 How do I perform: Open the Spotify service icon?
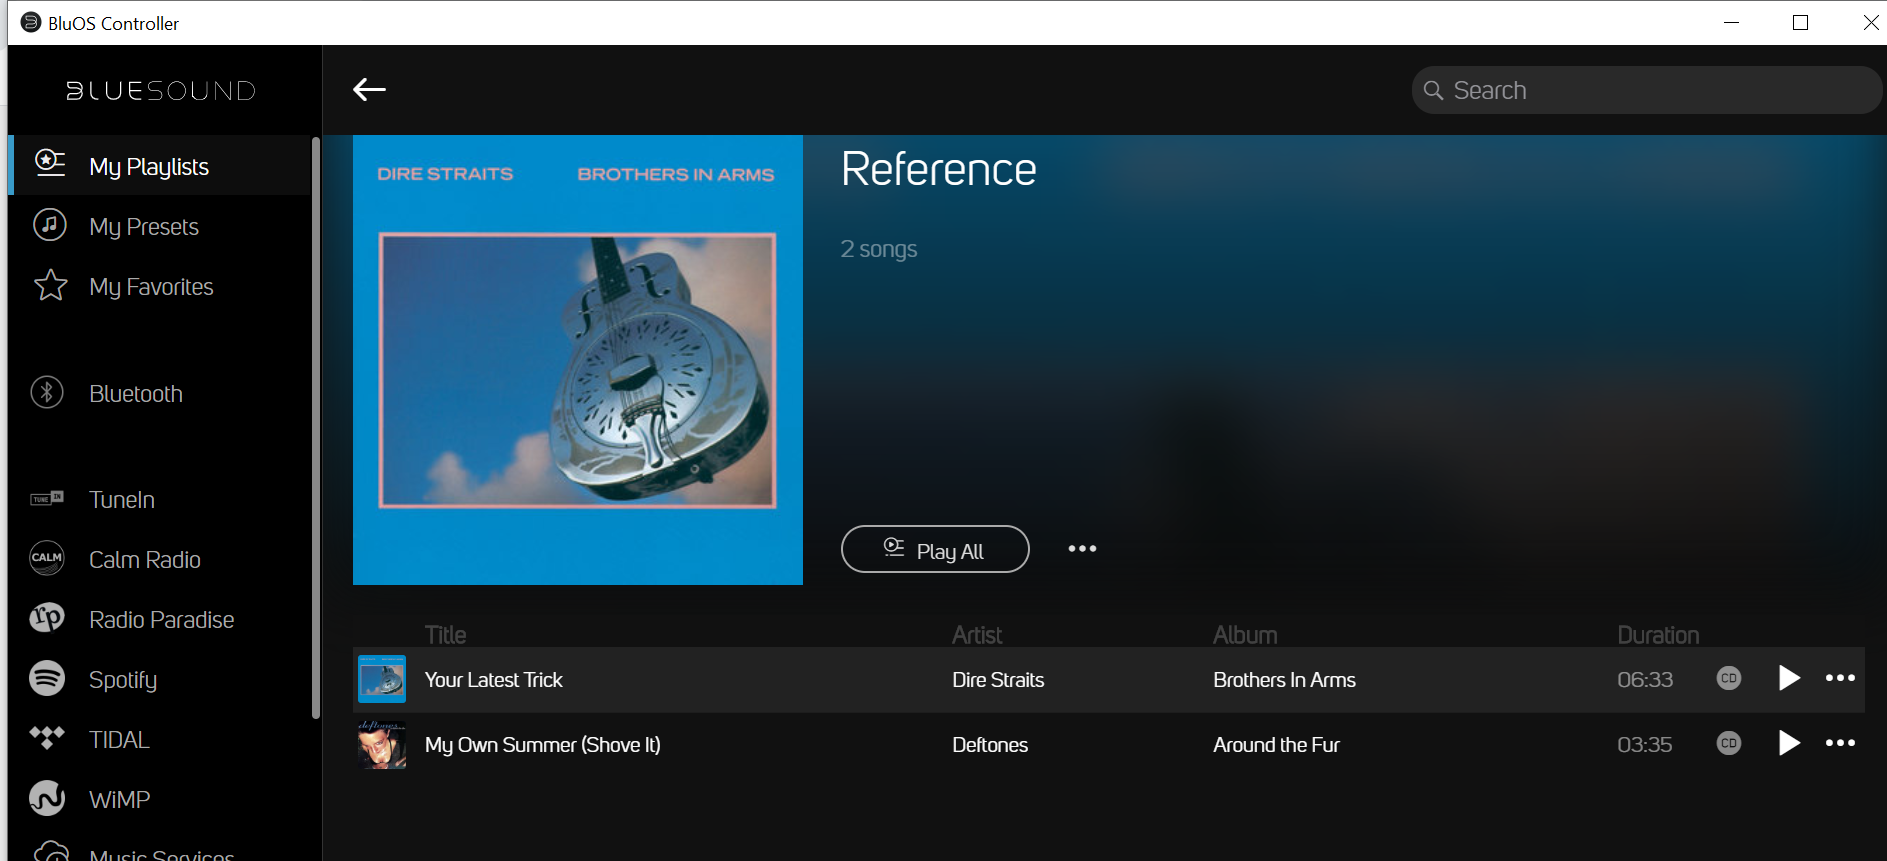(47, 679)
